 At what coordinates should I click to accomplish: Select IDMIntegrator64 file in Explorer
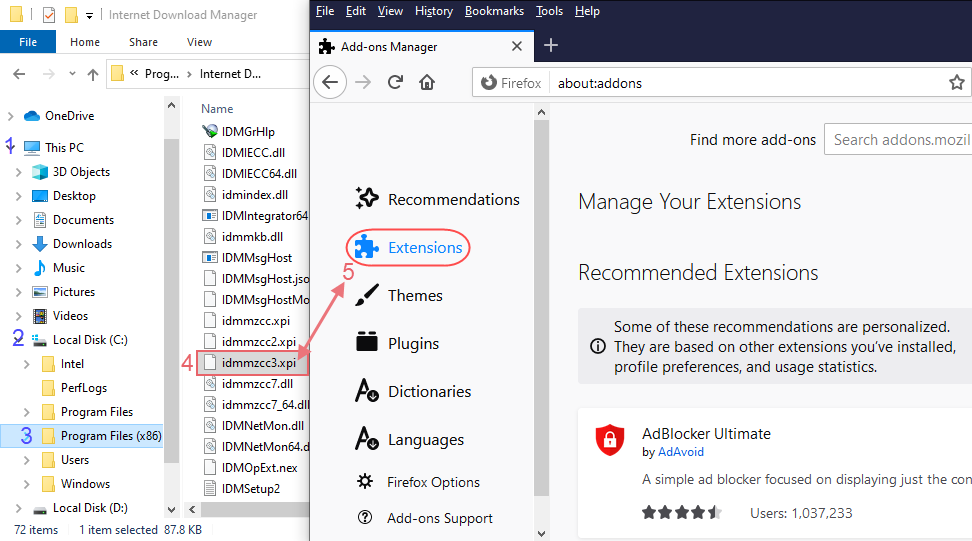tap(255, 216)
